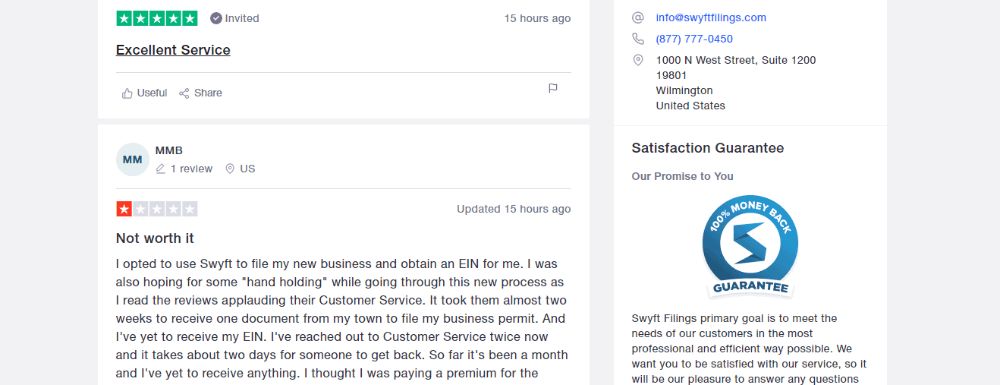Flag the Excellent Service review

(553, 89)
